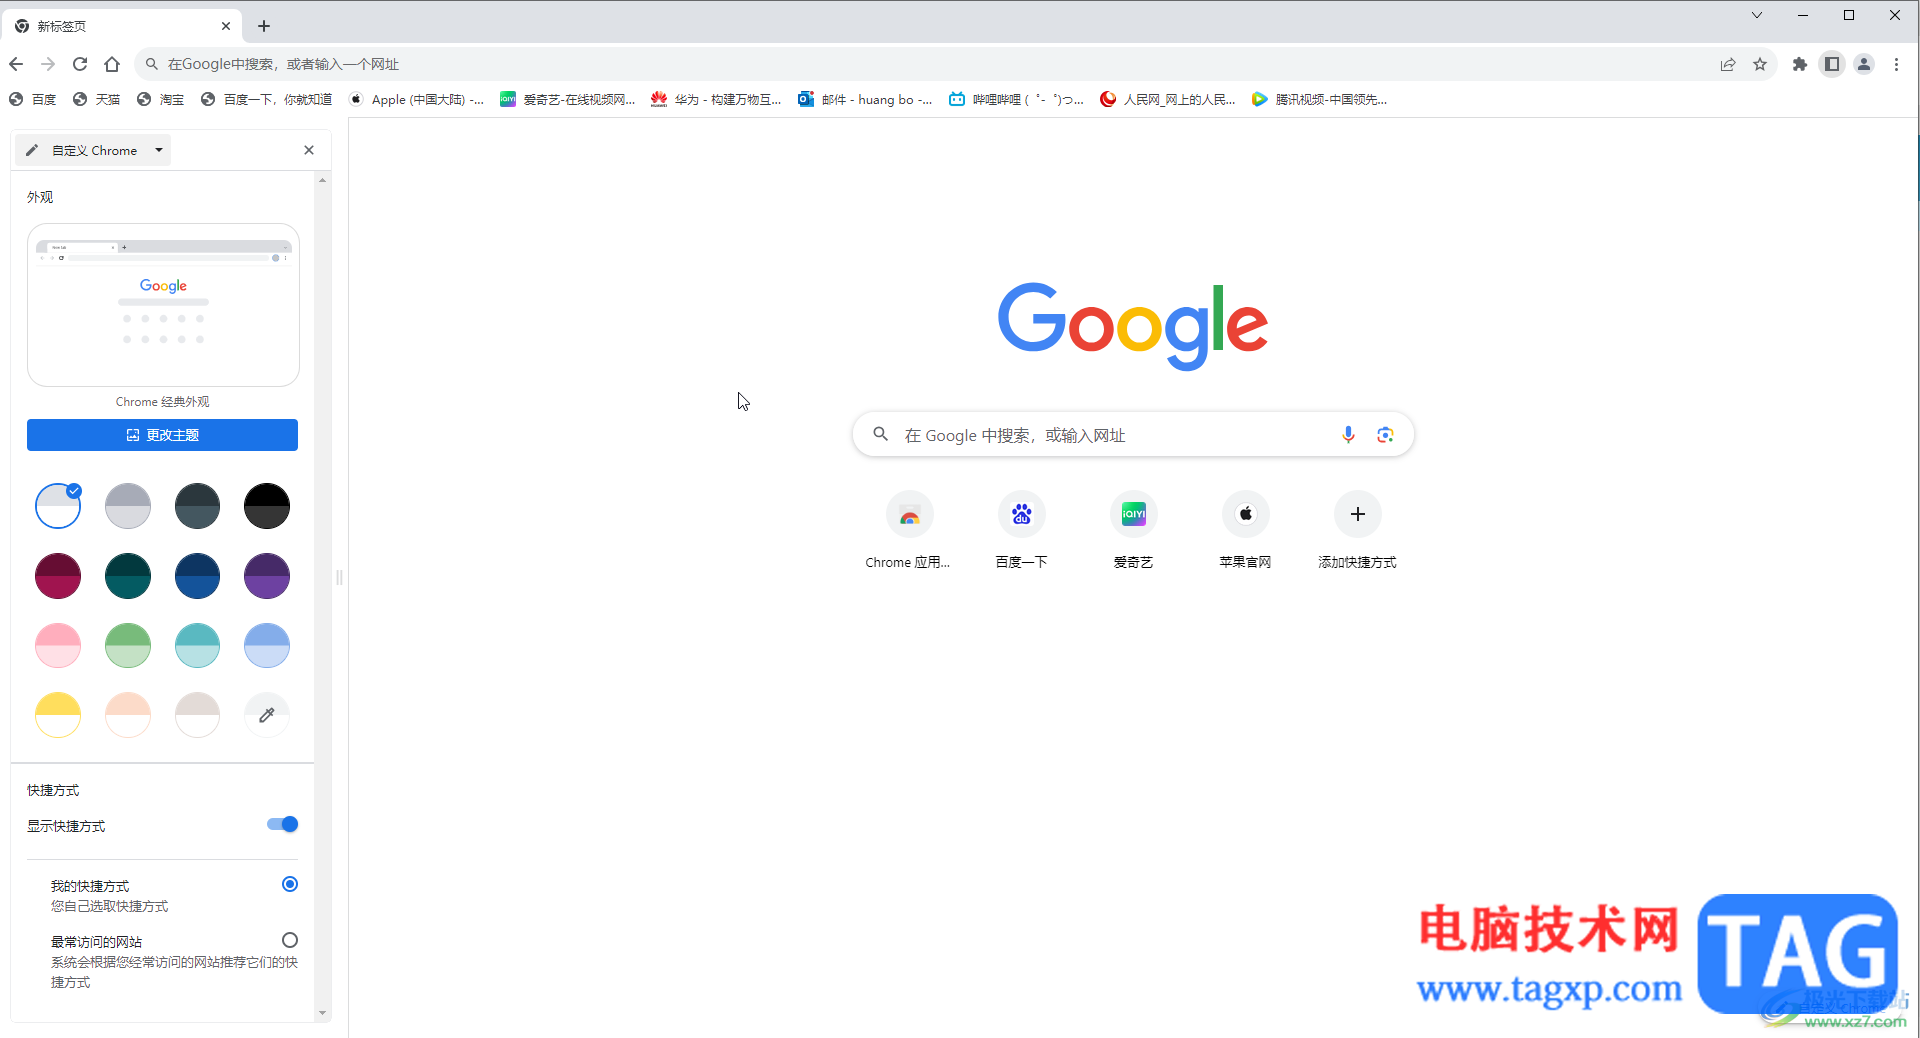Screen dimensions: 1920x1038
Task: Reload the current page
Action: pyautogui.click(x=80, y=64)
